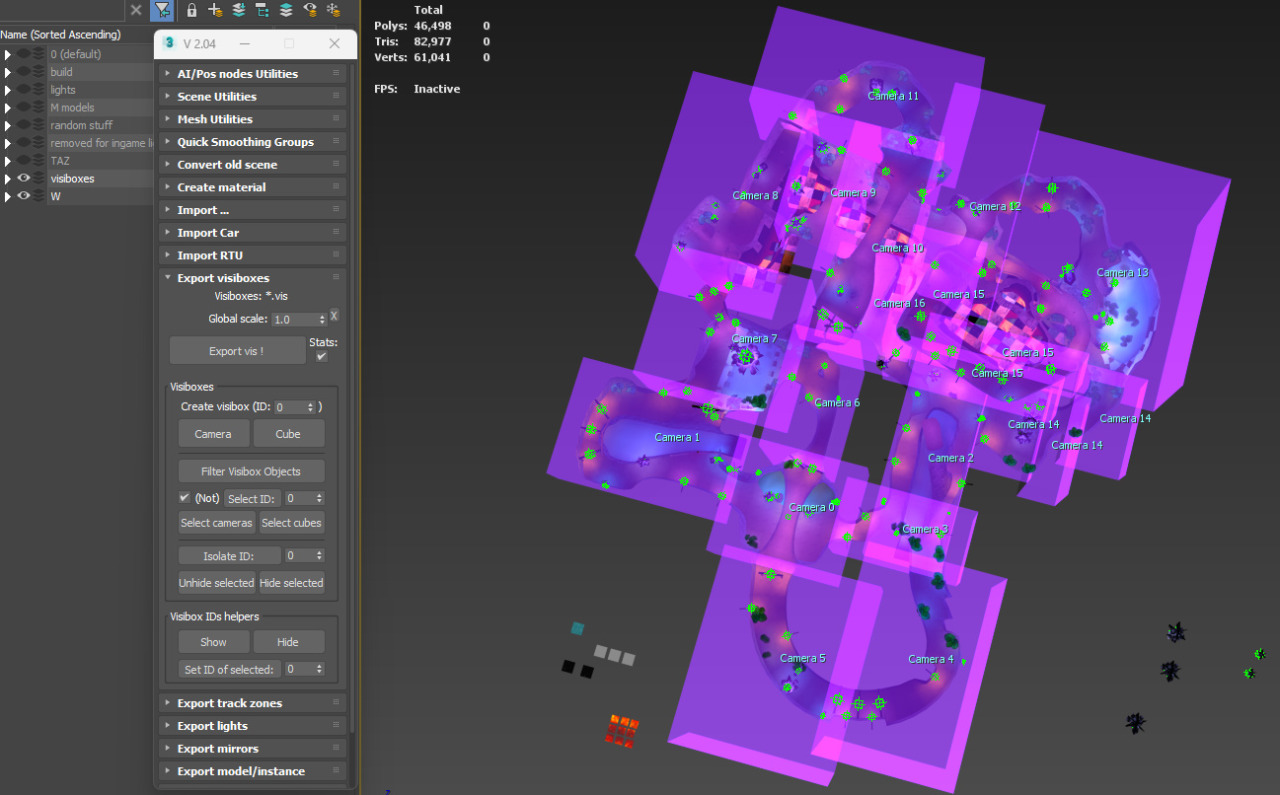
Task: Clear the layer search field with X
Action: [136, 10]
